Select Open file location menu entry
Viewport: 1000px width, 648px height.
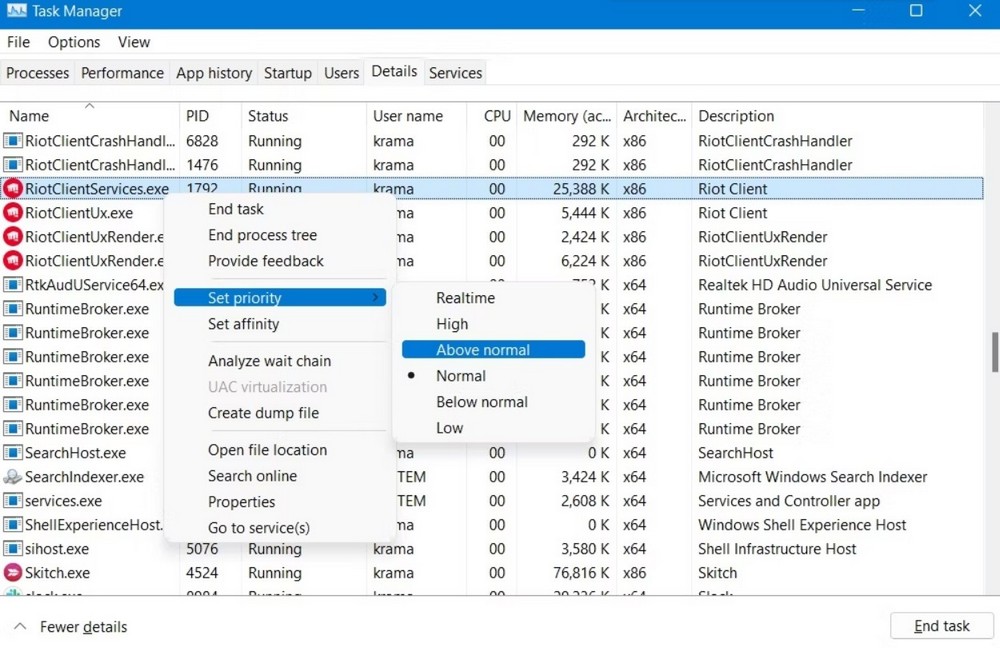(x=267, y=450)
